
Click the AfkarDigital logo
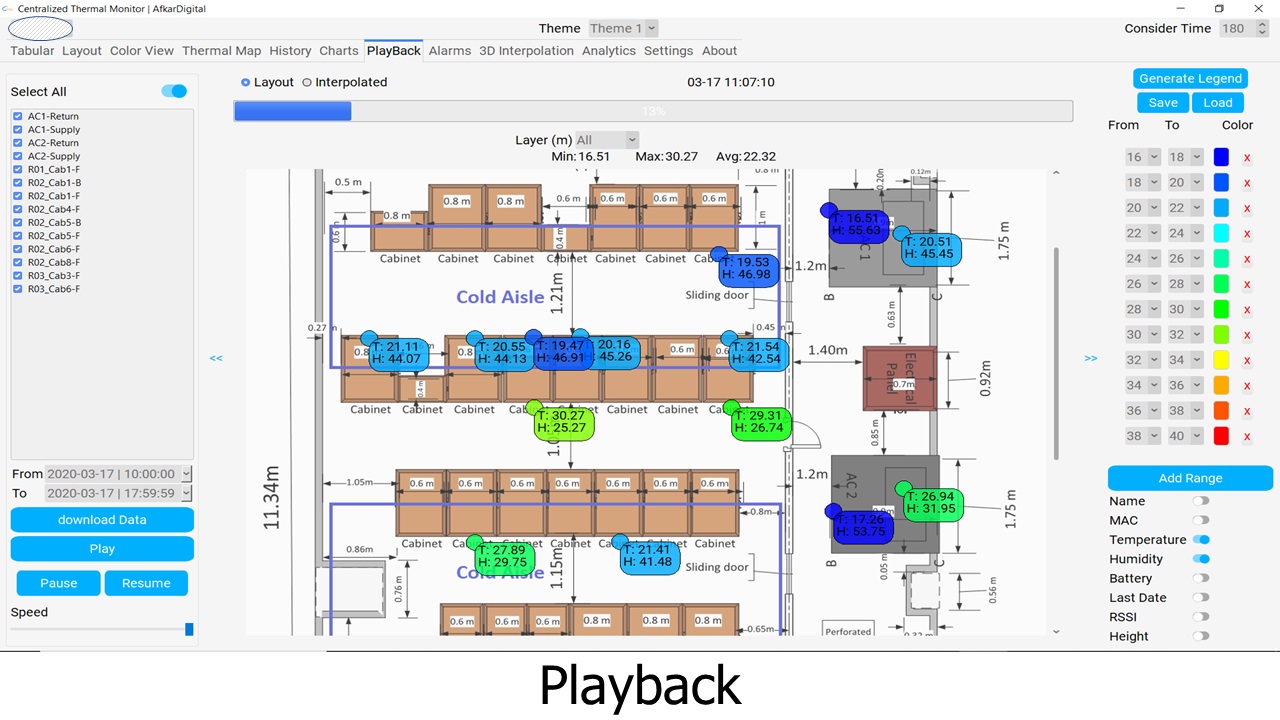(40, 29)
